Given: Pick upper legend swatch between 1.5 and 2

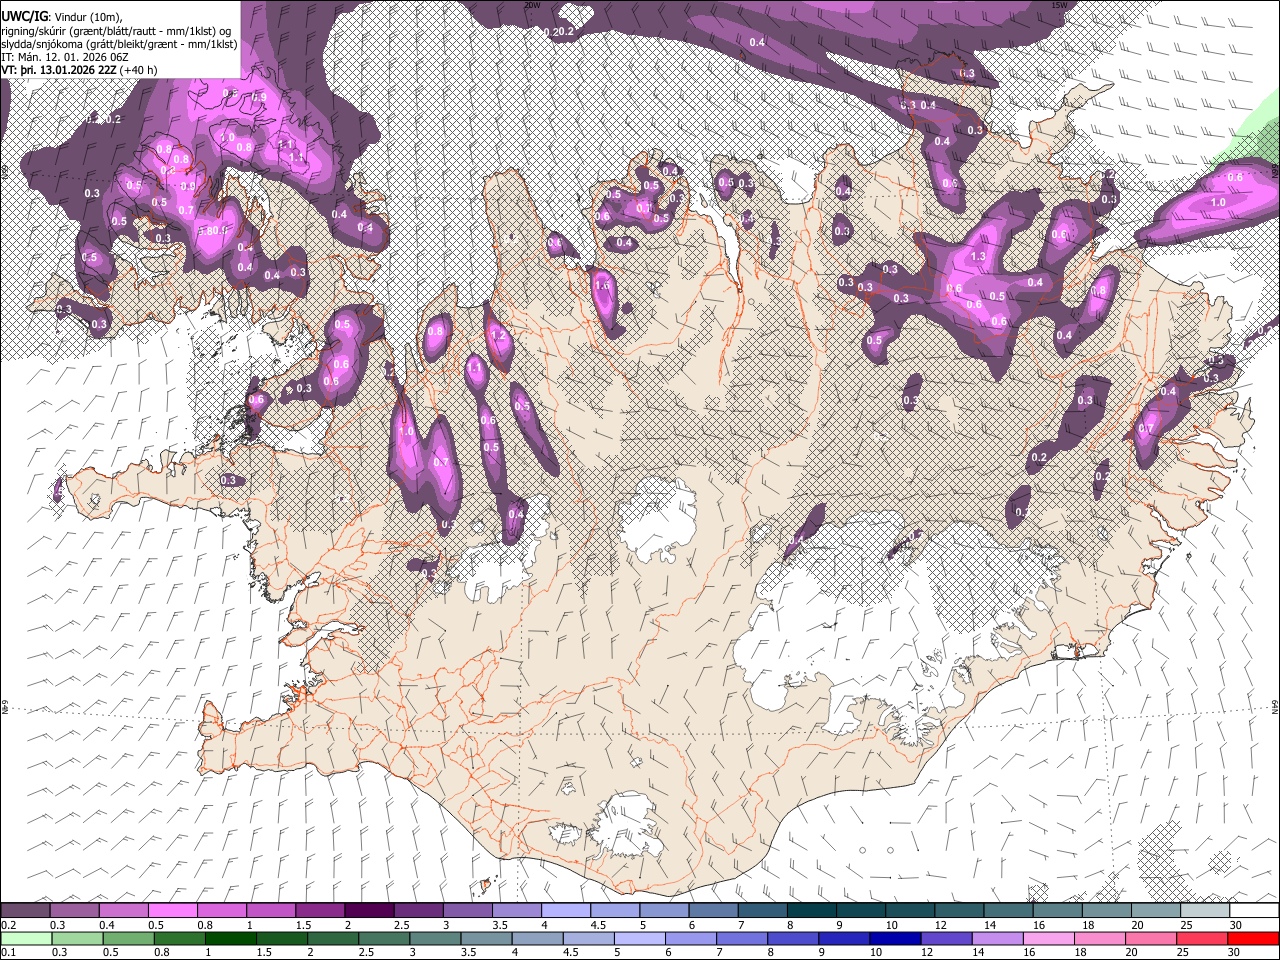Looking at the screenshot, I should pyautogui.click(x=320, y=911).
